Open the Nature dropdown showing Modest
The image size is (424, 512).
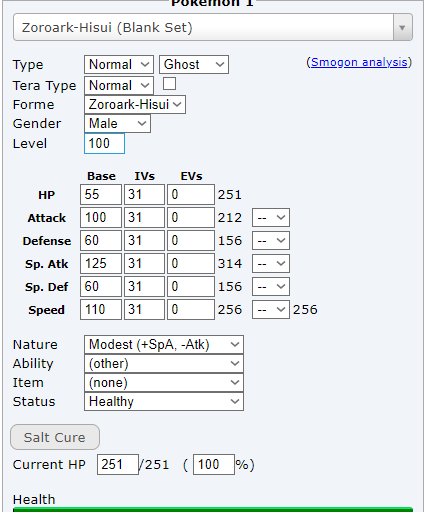[x=164, y=344]
